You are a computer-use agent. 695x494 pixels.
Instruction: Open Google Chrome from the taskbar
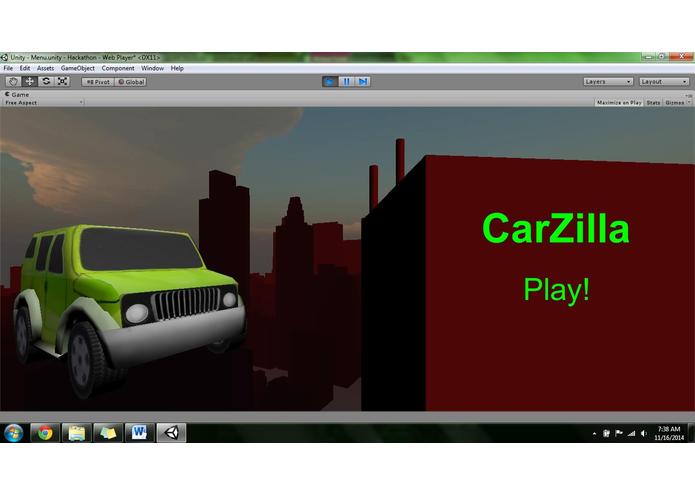(45, 432)
